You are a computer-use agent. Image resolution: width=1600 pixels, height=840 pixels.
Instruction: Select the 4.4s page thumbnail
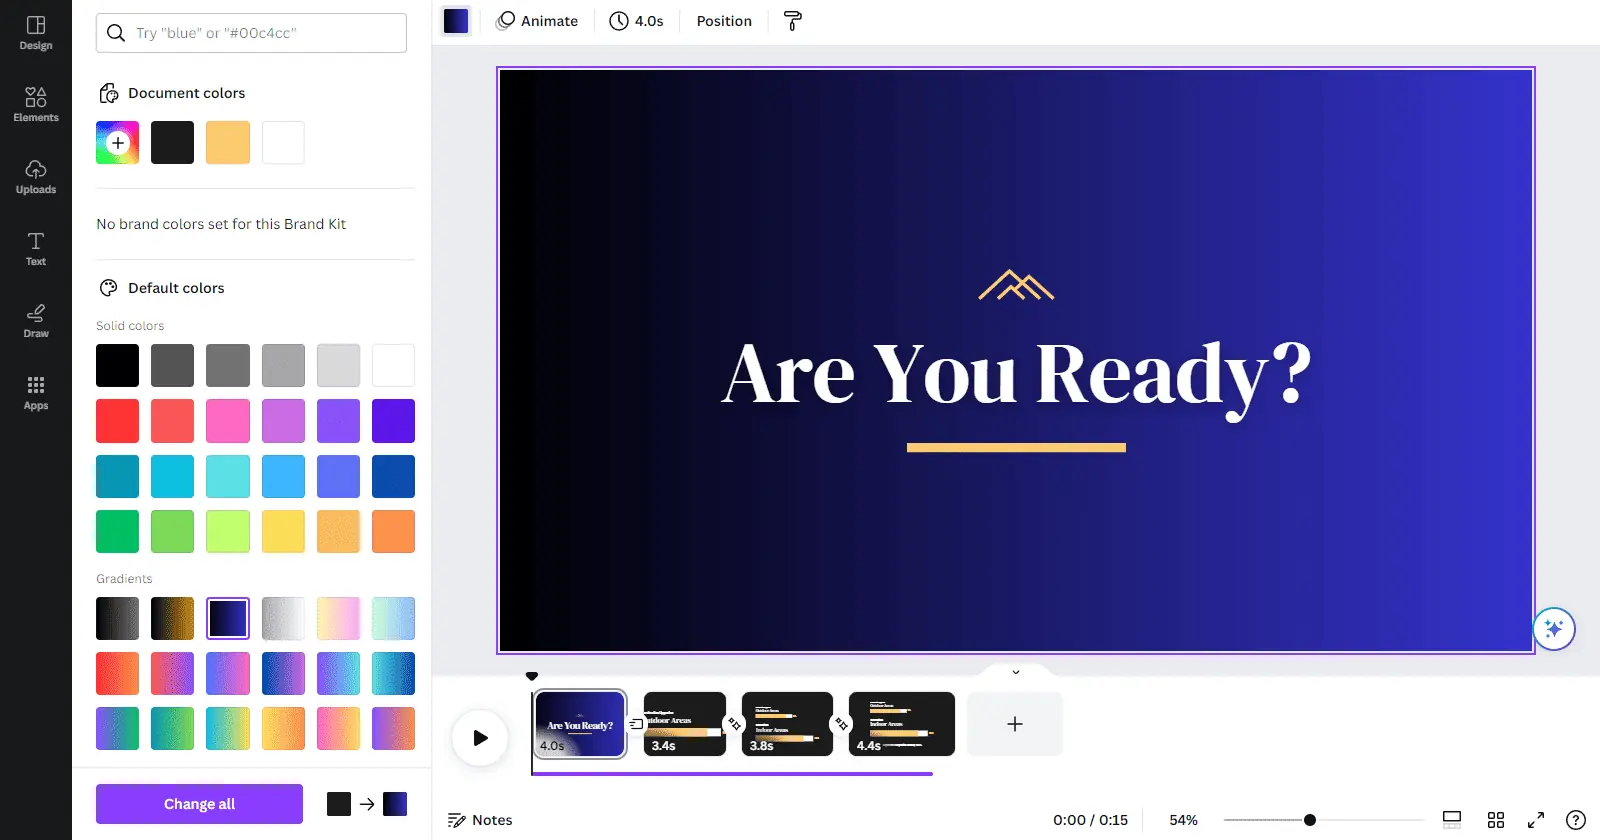(902, 724)
